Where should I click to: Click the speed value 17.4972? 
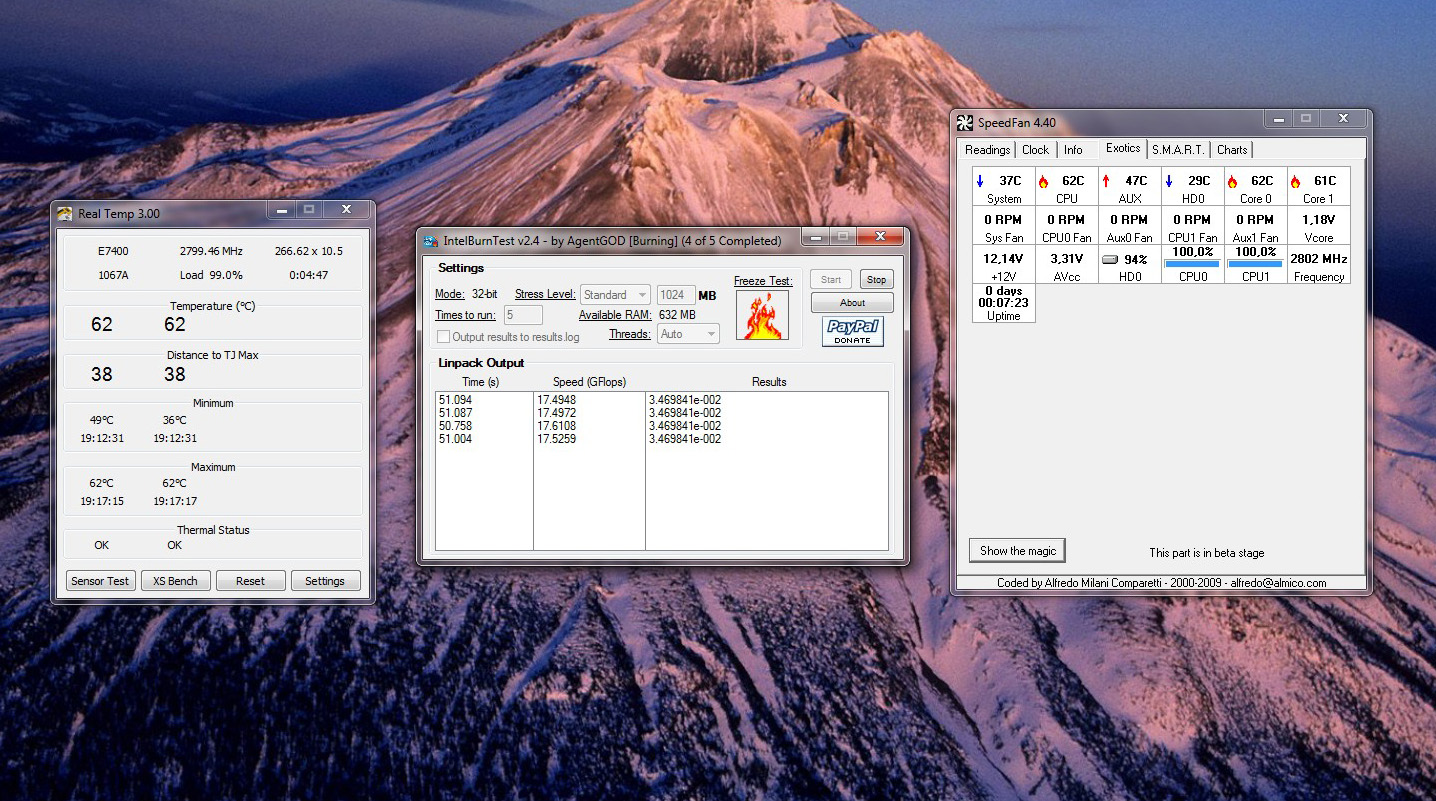point(556,413)
